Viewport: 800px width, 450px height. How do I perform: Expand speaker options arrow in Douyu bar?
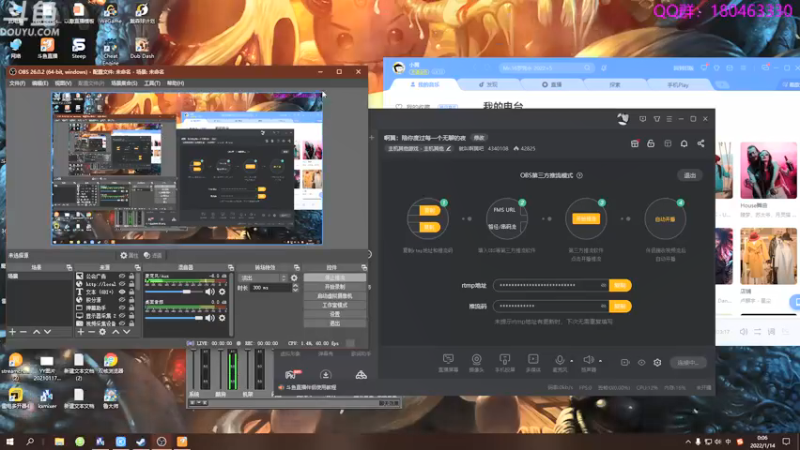coord(601,361)
